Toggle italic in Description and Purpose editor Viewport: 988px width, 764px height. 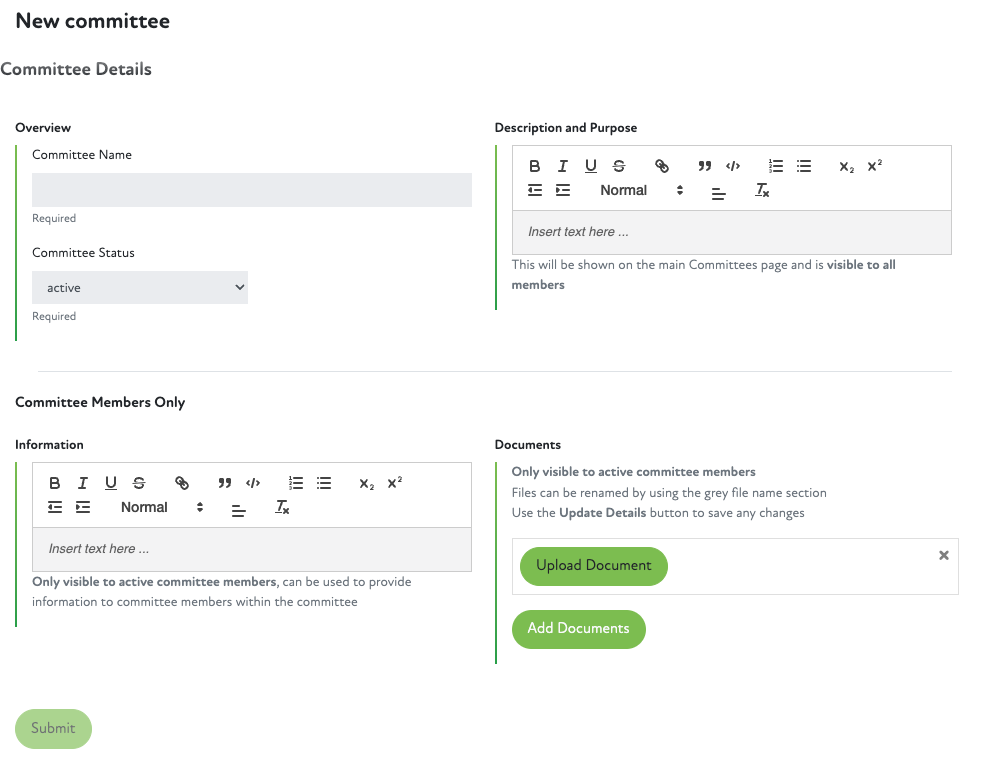[x=563, y=167]
